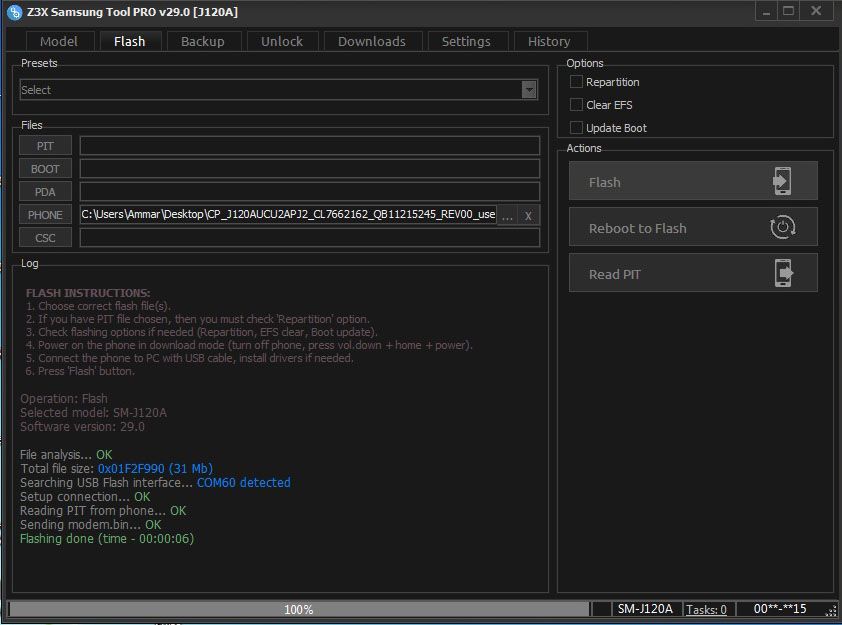Click SM-J120A in the status bar
The image size is (842, 625).
(645, 609)
